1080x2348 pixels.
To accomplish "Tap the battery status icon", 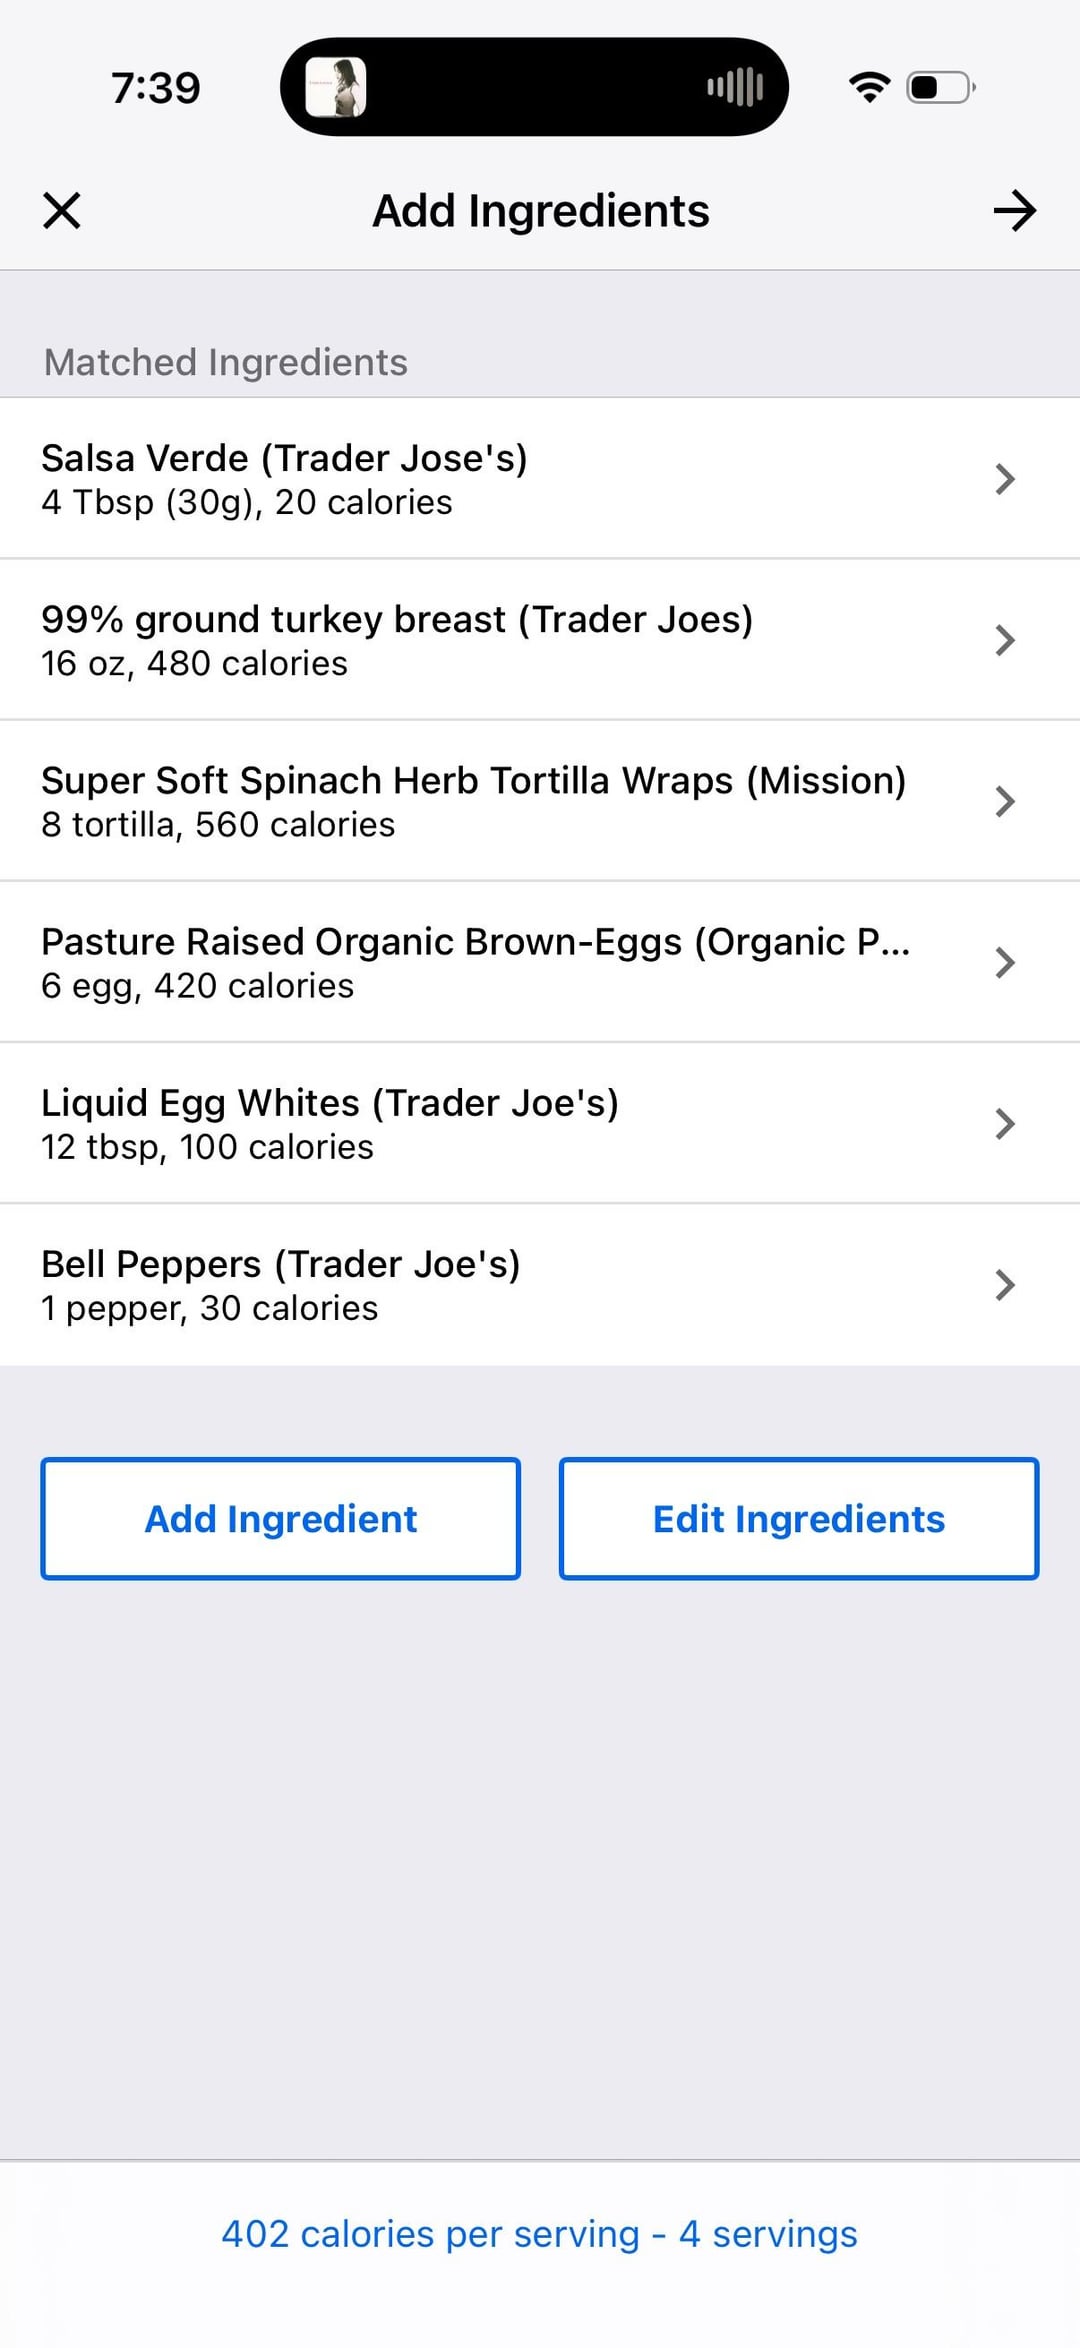I will click(940, 87).
